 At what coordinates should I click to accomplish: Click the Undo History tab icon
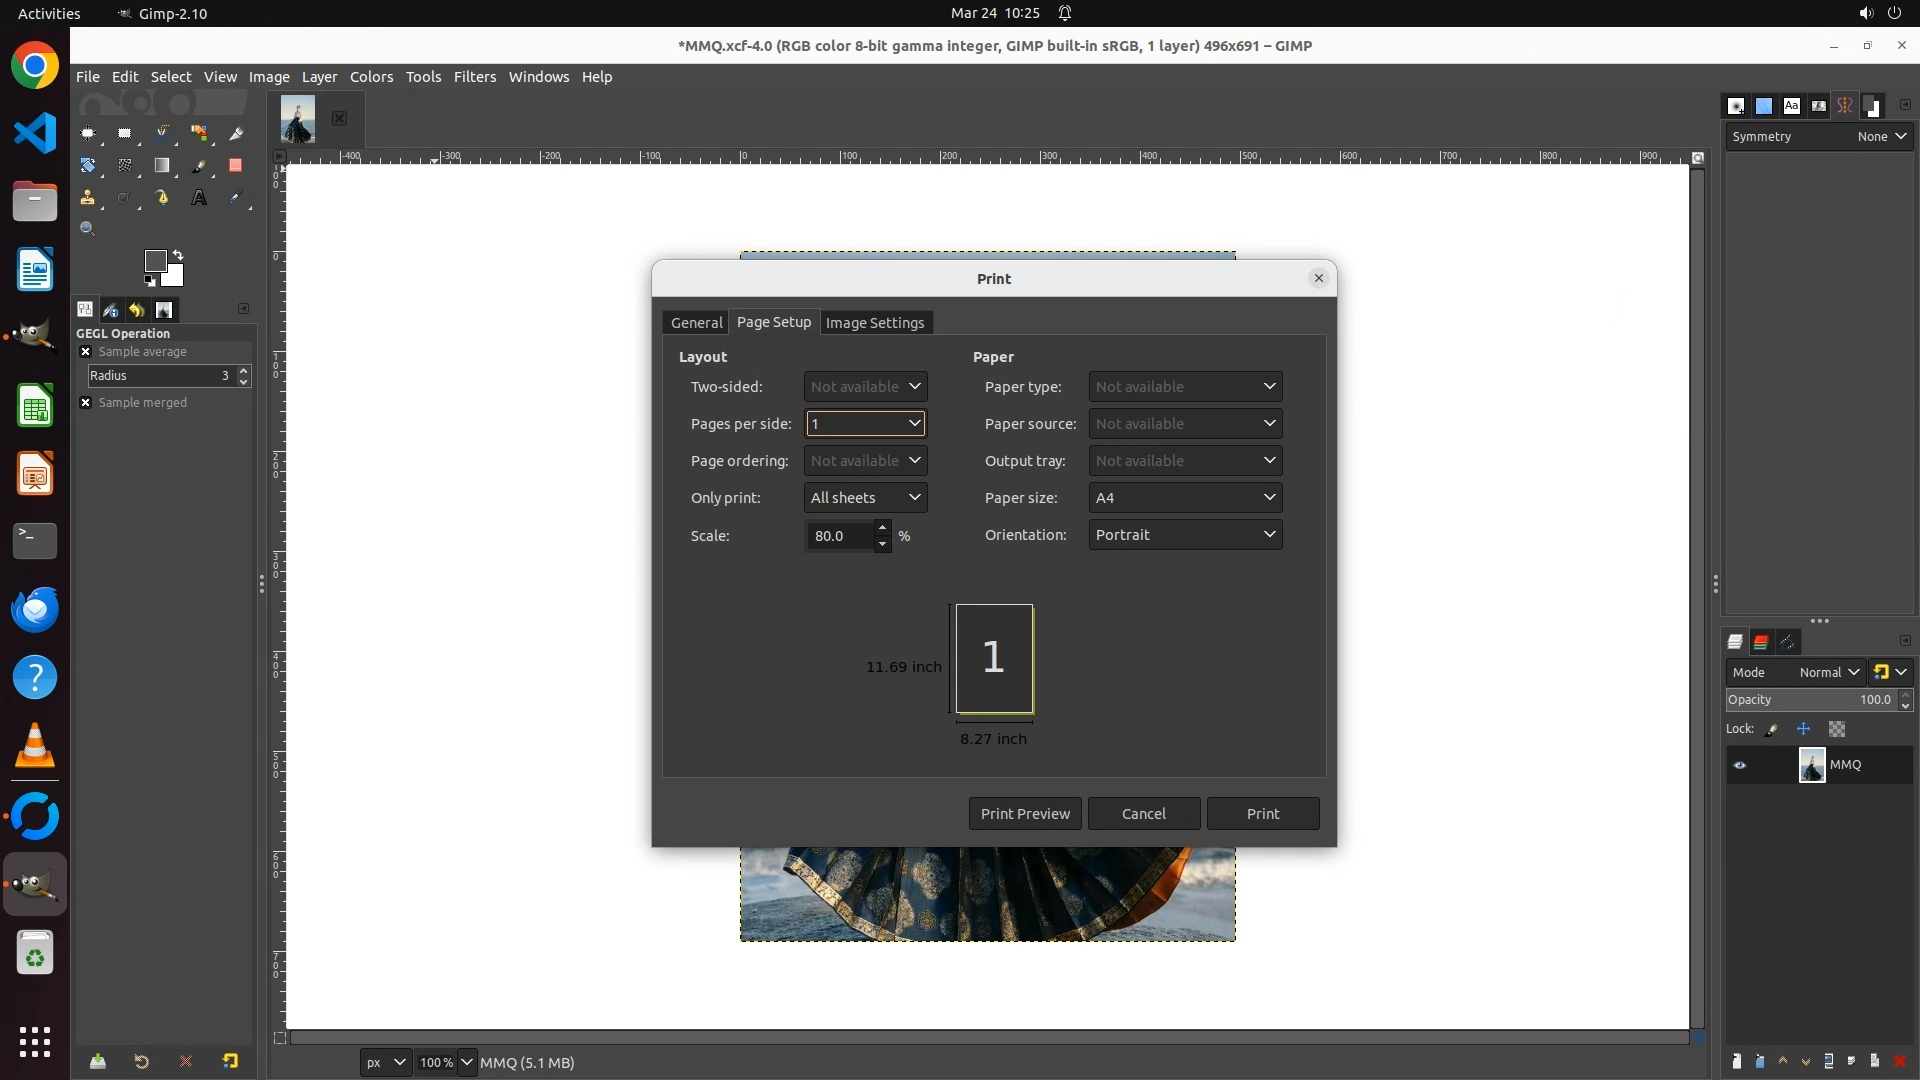point(137,310)
